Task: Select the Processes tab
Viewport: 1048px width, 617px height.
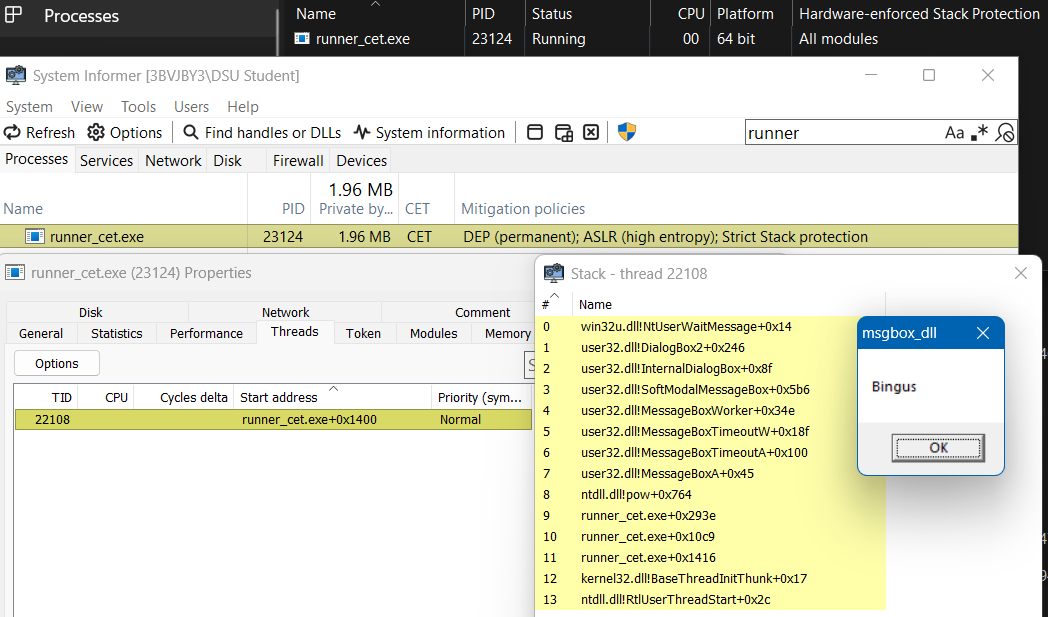Action: (x=37, y=159)
